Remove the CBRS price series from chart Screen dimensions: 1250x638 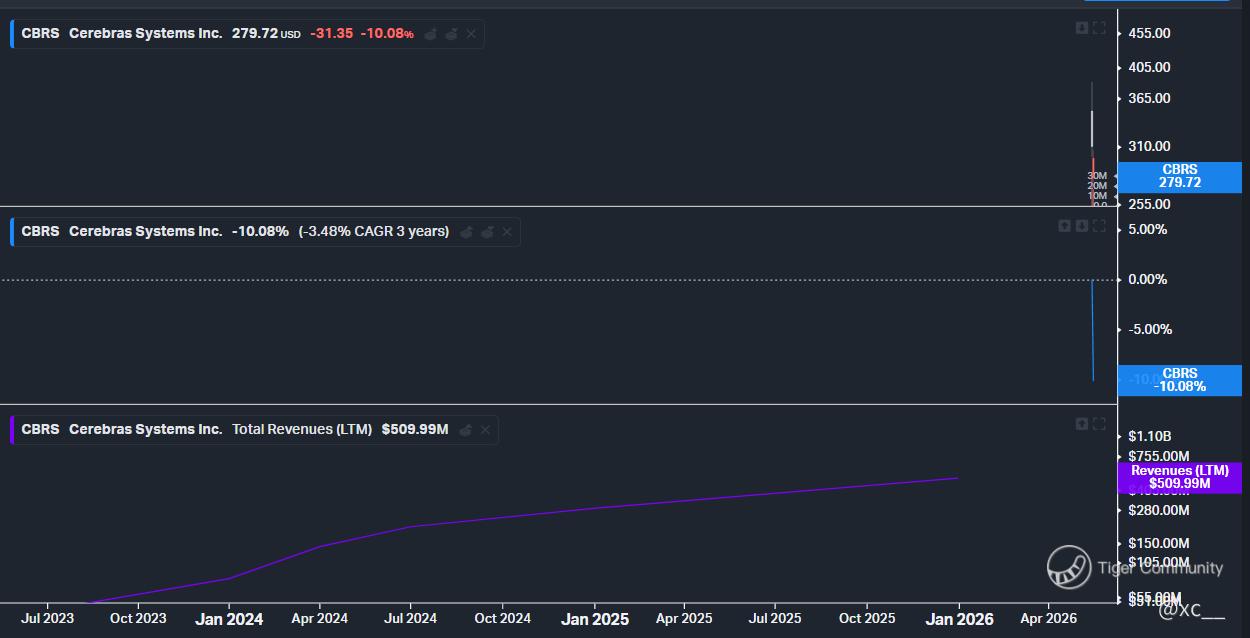pyautogui.click(x=471, y=34)
